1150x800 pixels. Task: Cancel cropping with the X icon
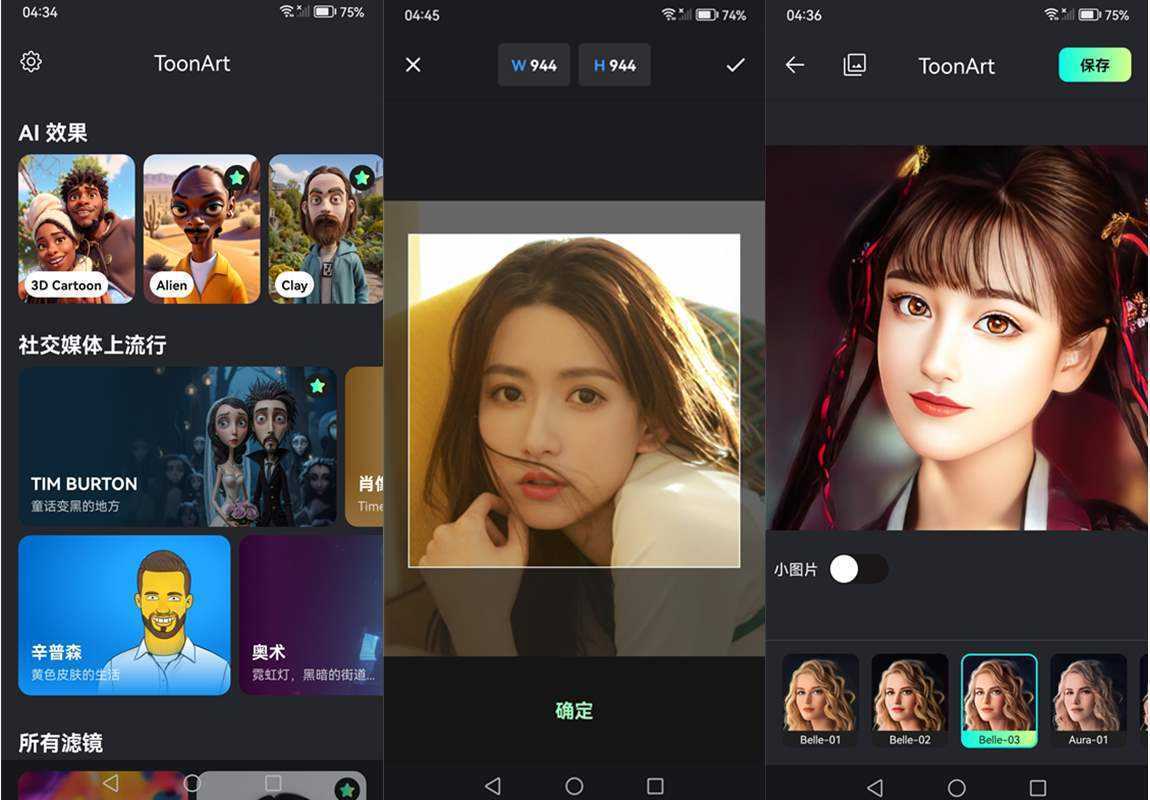pyautogui.click(x=413, y=64)
